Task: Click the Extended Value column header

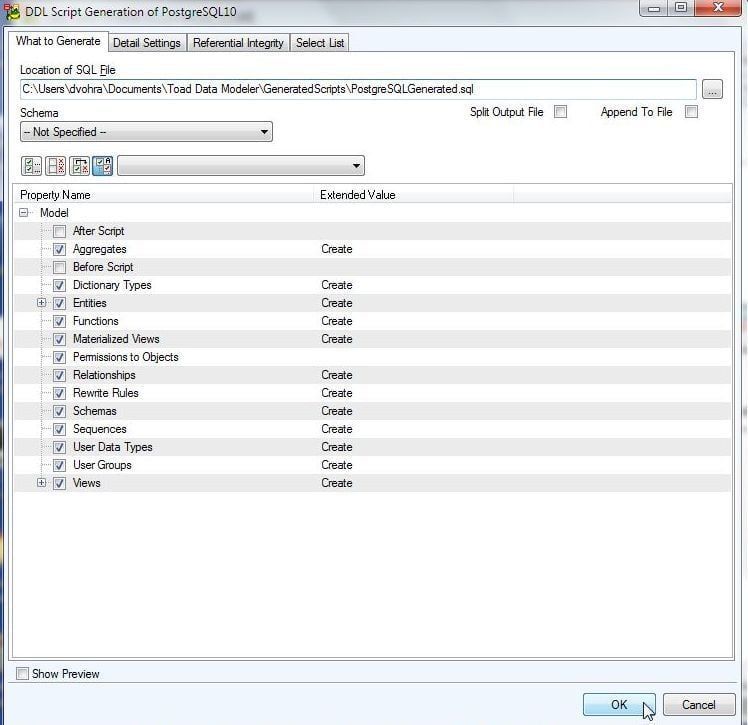Action: [x=413, y=195]
